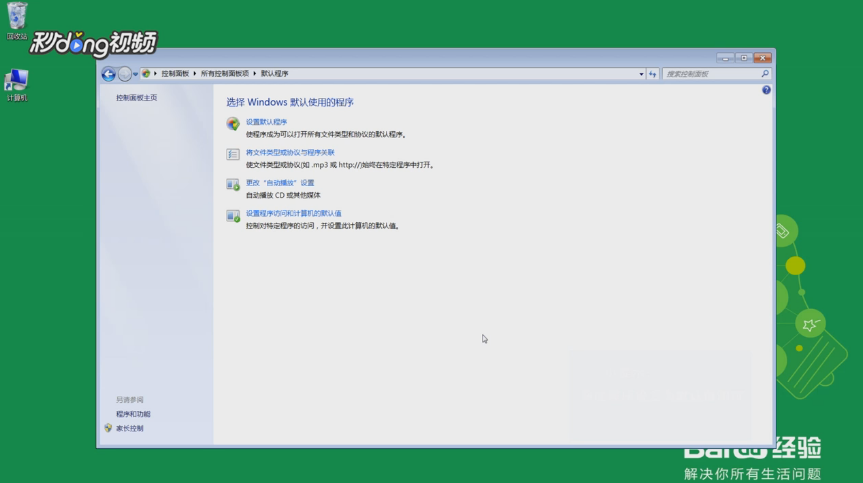Maximize the Default Programs window

(744, 58)
